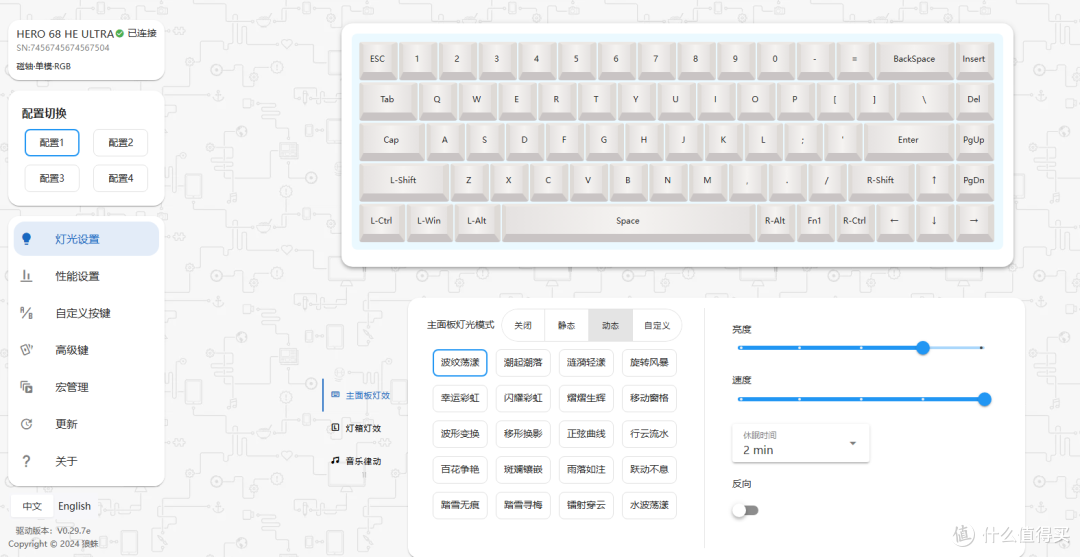This screenshot has width=1080, height=557.
Task: Choose the 镭射穿云 lighting effect
Action: [586, 505]
